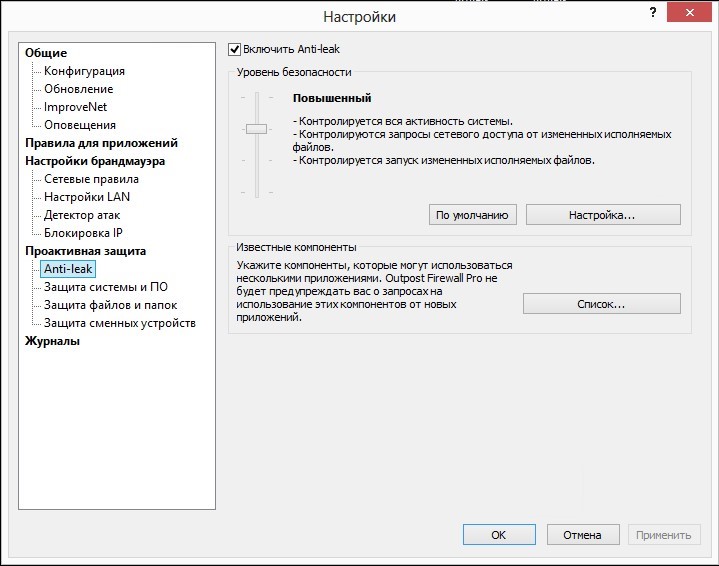
Task: Go to the Оповещения section
Action: [80, 125]
